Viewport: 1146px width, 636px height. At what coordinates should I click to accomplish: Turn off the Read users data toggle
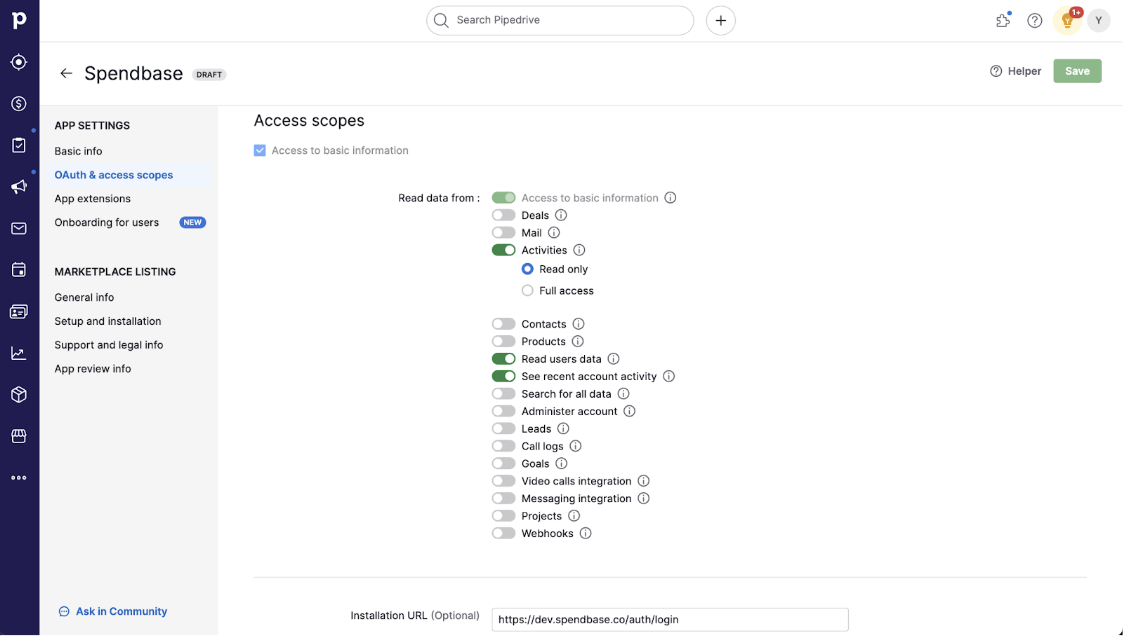(504, 359)
